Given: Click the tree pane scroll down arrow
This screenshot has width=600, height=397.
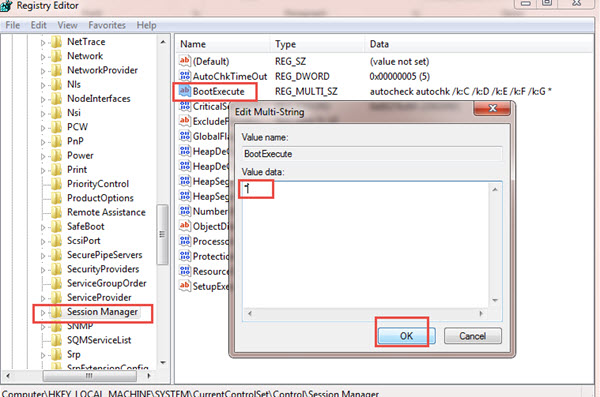Looking at the screenshot, I should [163, 362].
